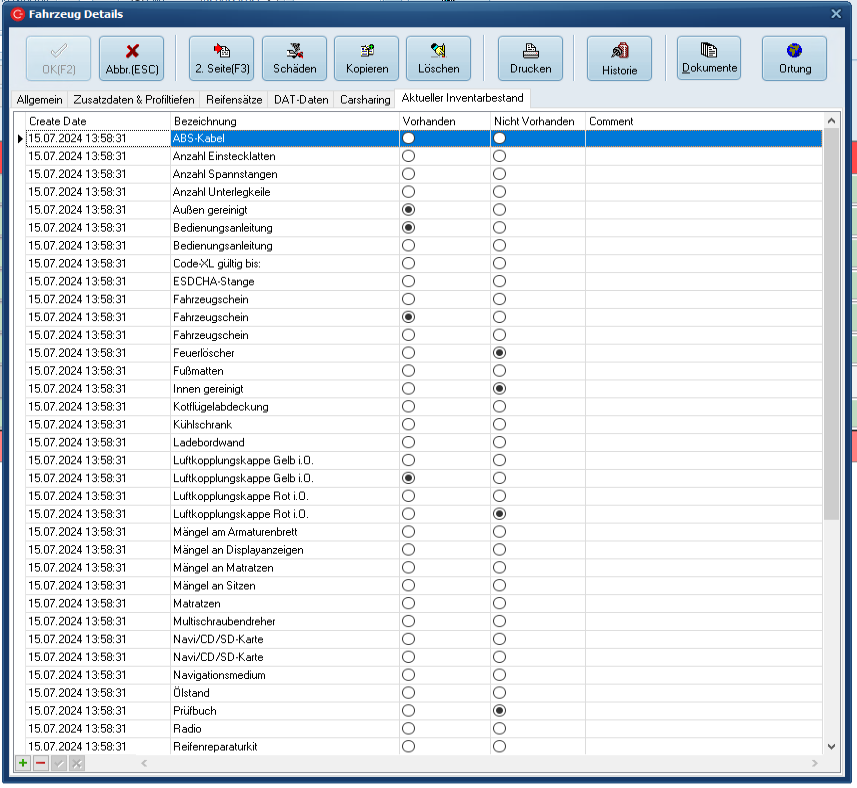Switch to the Reifensätze tab
This screenshot has width=857, height=788.
coord(234,100)
